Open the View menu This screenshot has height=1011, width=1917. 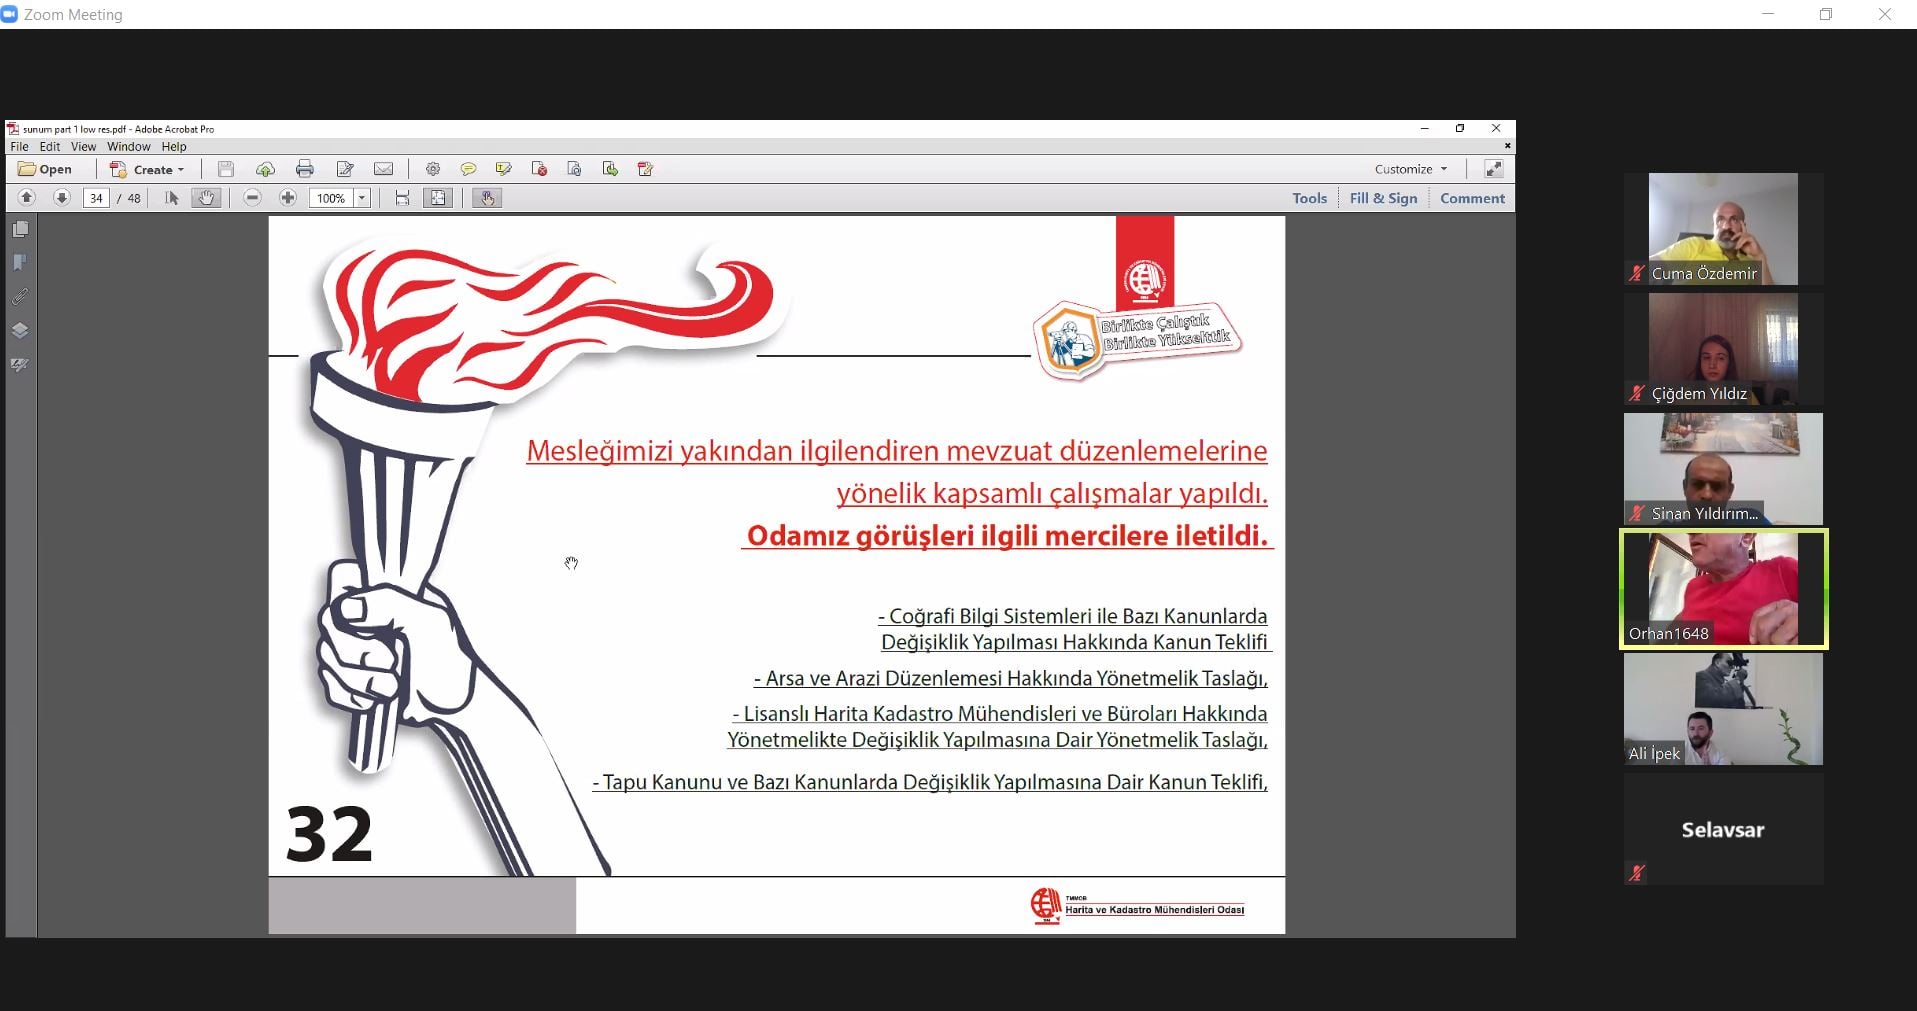coord(83,146)
